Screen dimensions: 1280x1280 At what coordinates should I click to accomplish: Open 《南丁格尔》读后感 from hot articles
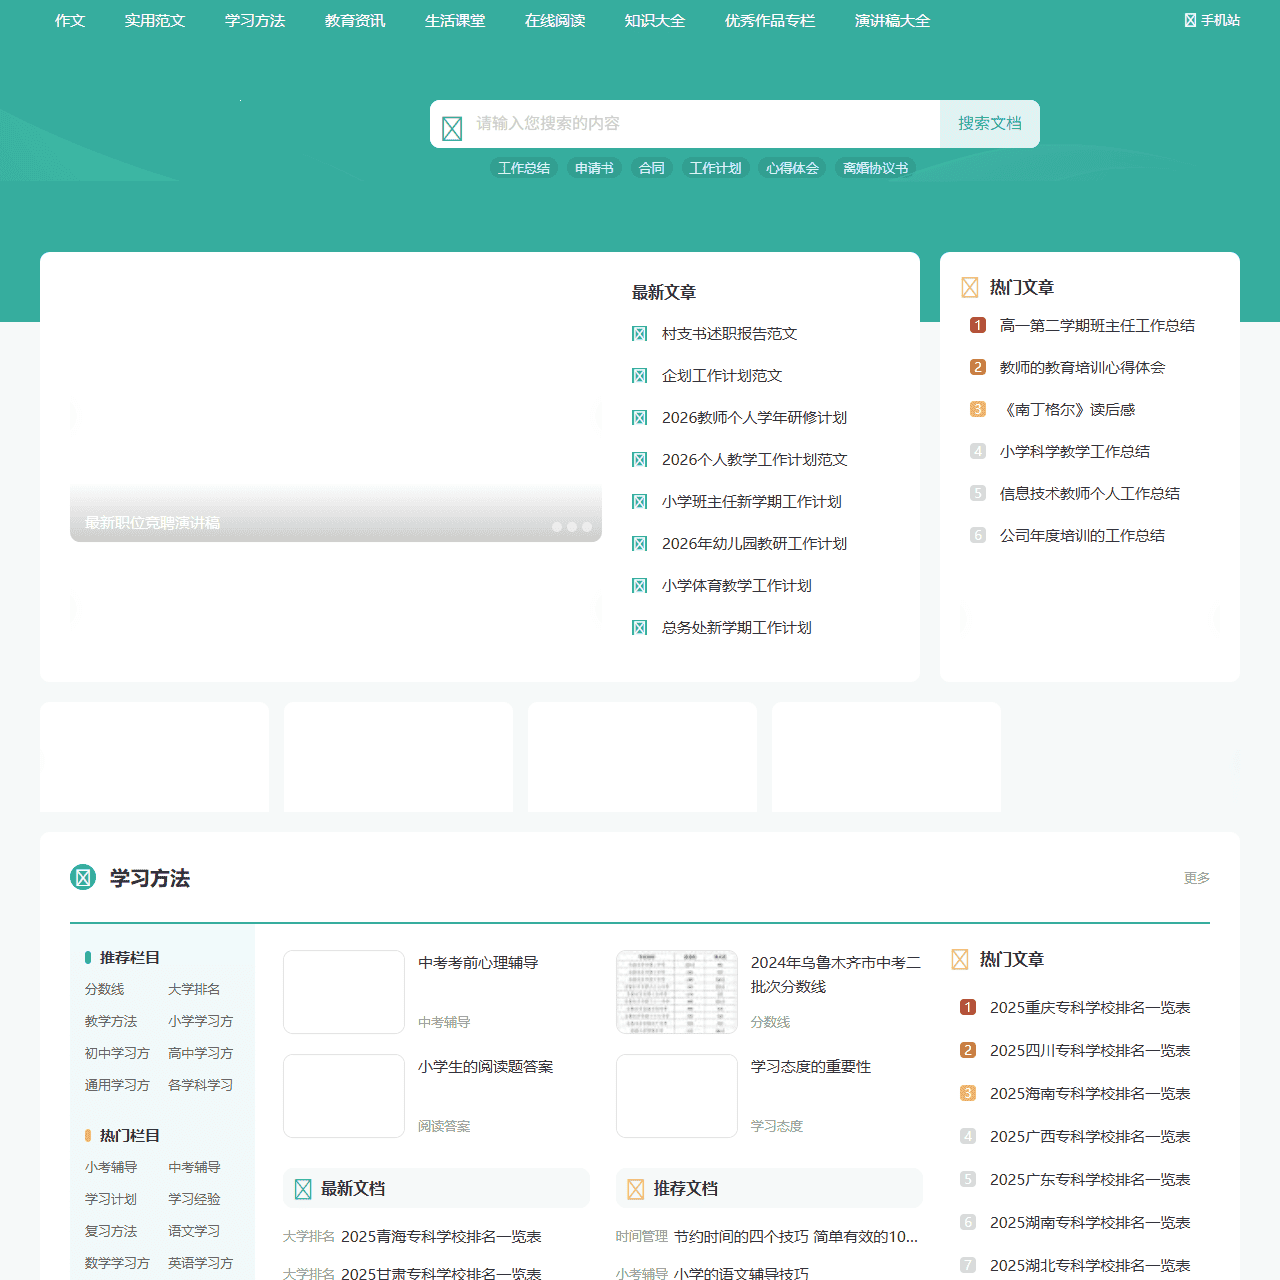click(1068, 409)
